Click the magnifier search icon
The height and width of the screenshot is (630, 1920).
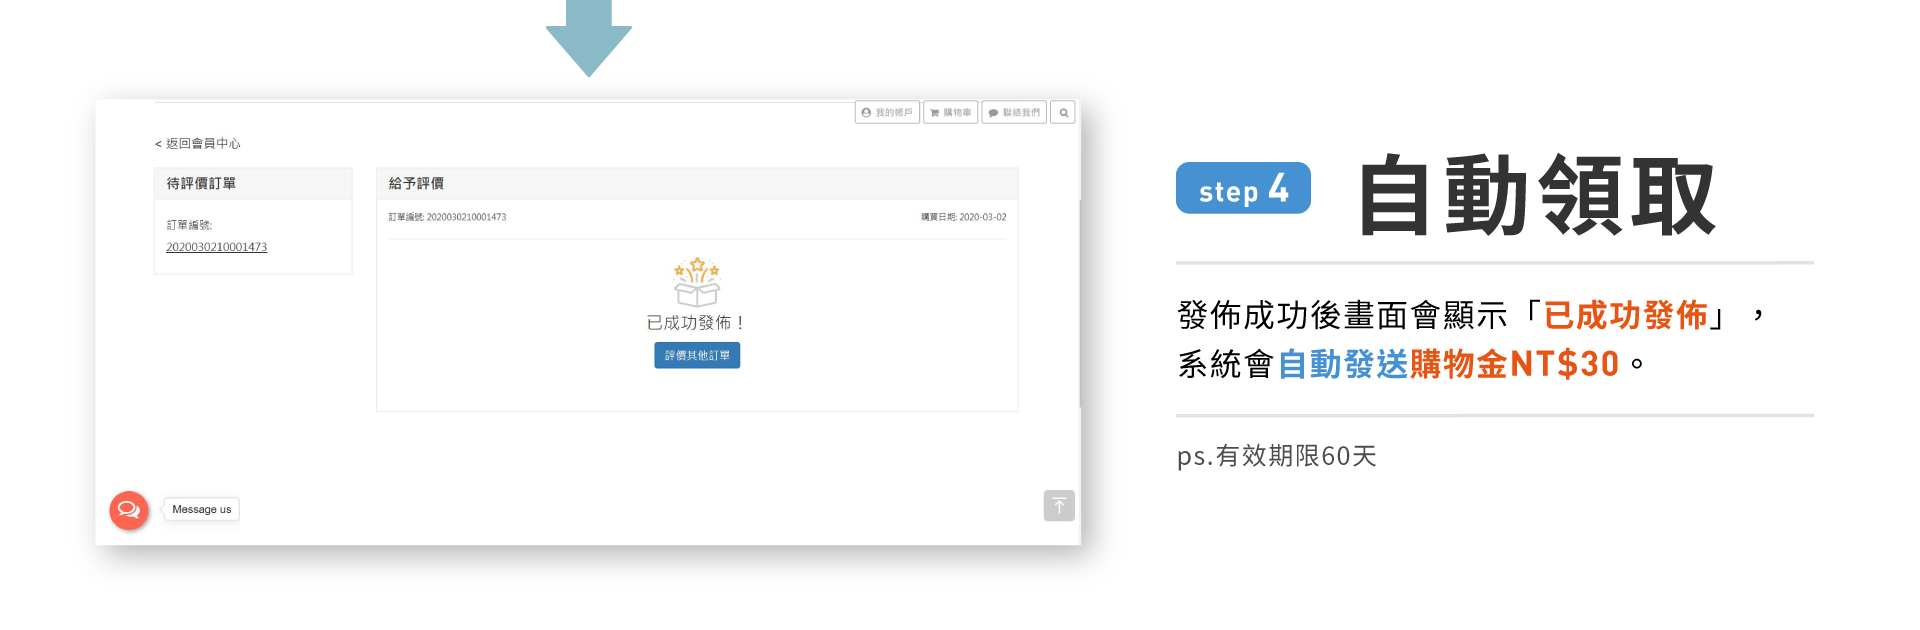[1064, 113]
